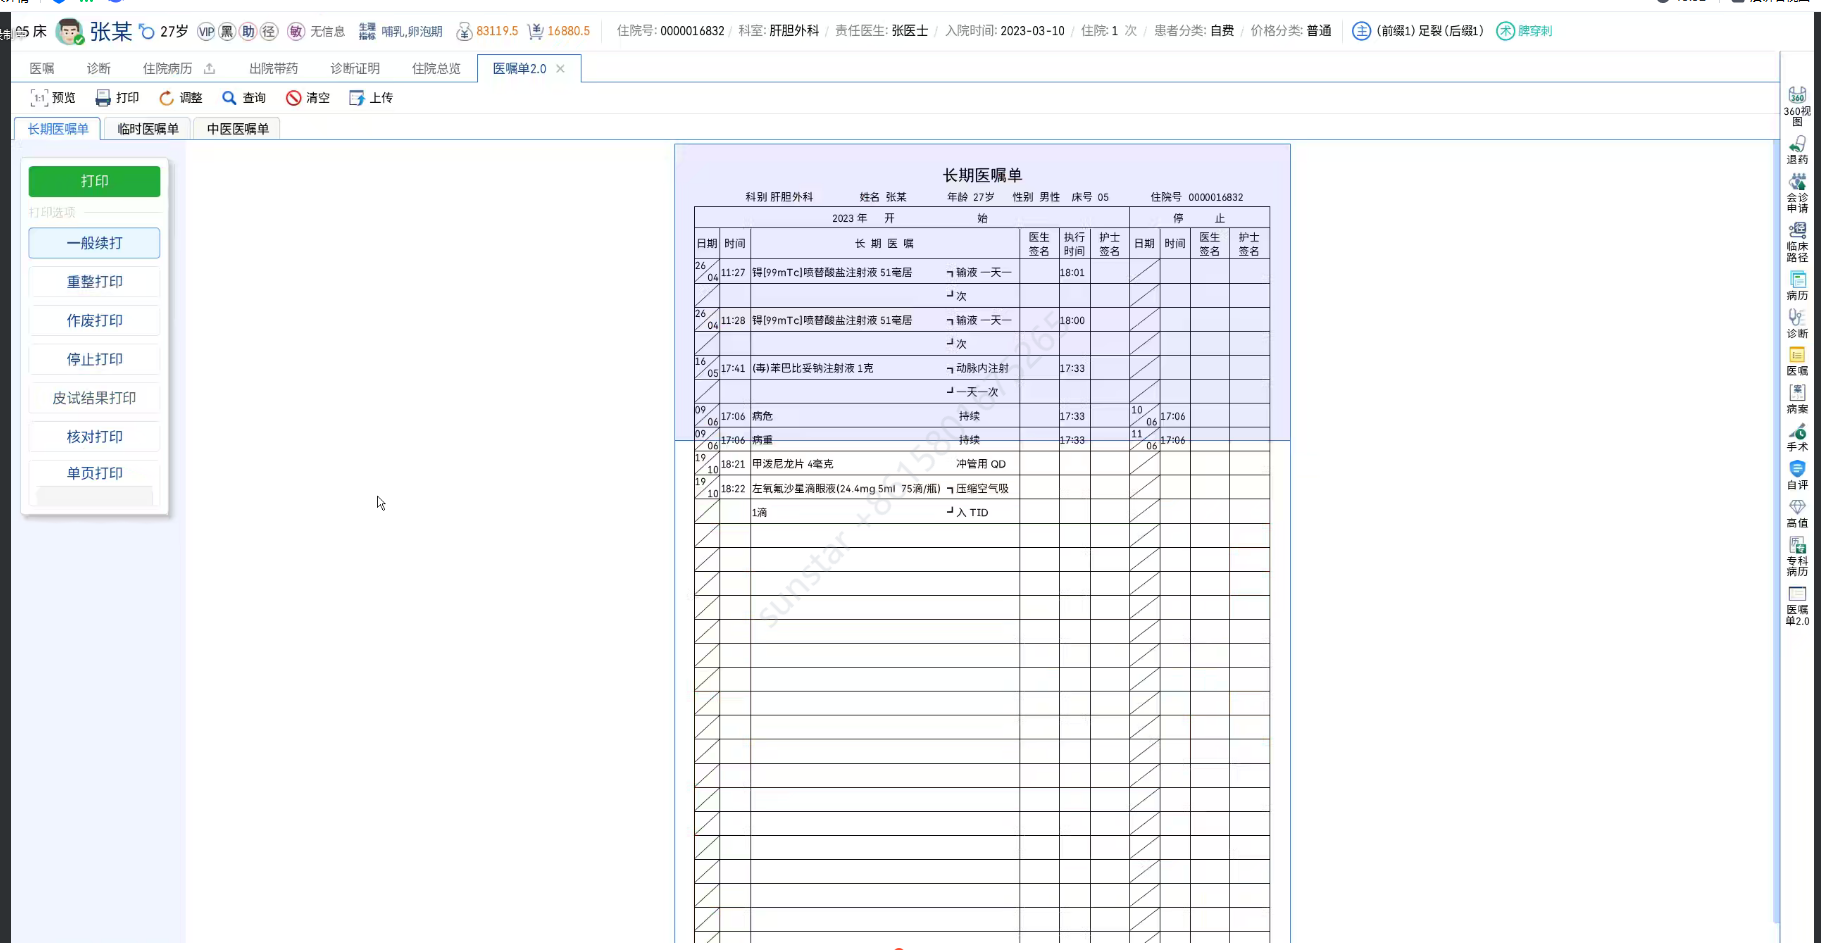Open 退药 (return medication) in right sidebar

pyautogui.click(x=1797, y=150)
